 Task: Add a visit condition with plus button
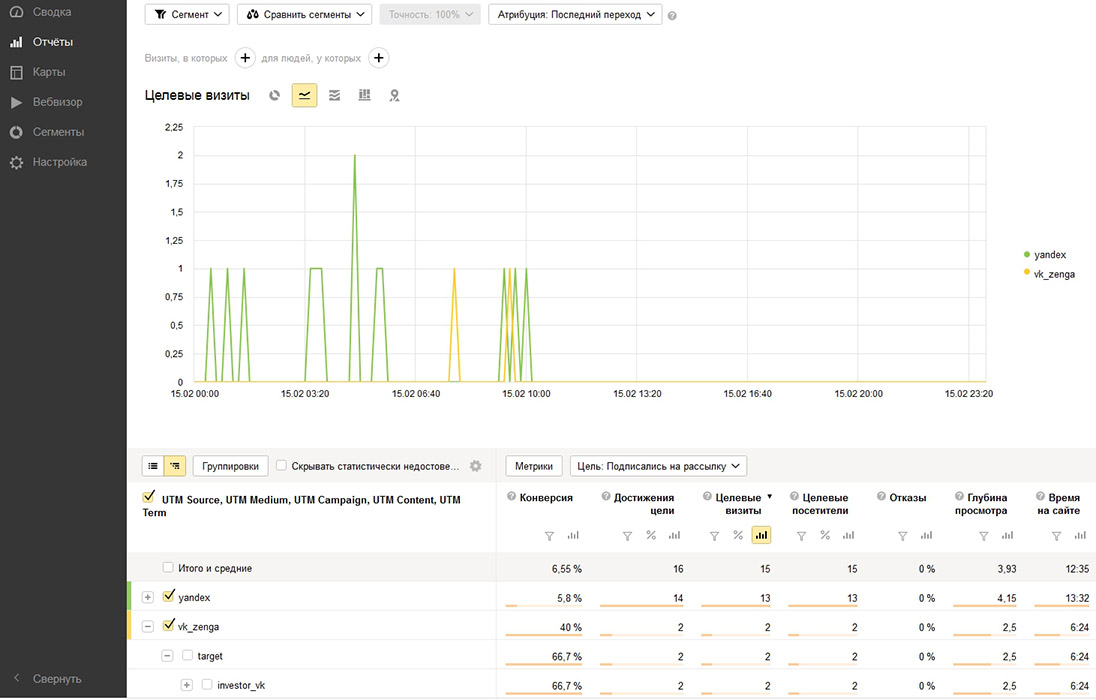tap(246, 58)
